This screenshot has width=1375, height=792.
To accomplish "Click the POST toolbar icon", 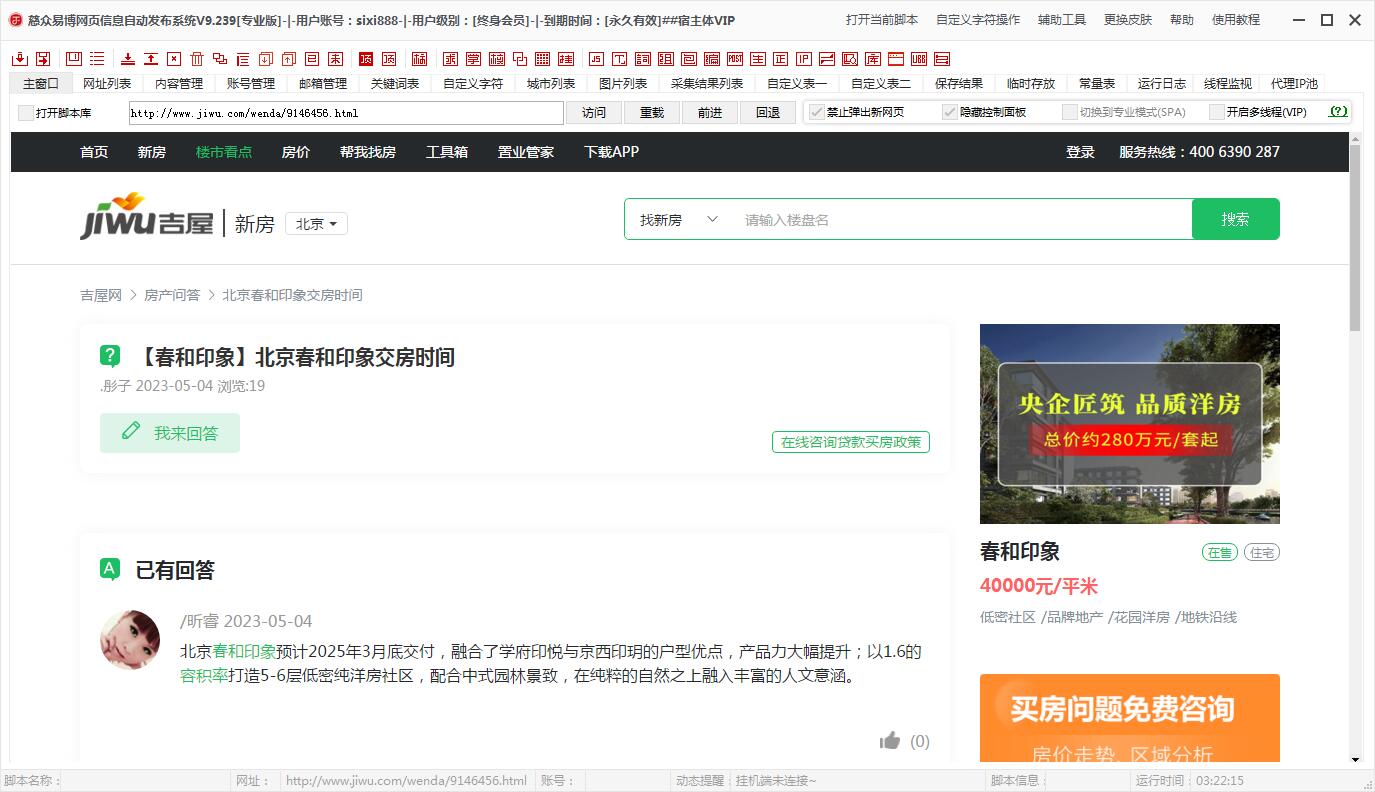I will point(735,59).
